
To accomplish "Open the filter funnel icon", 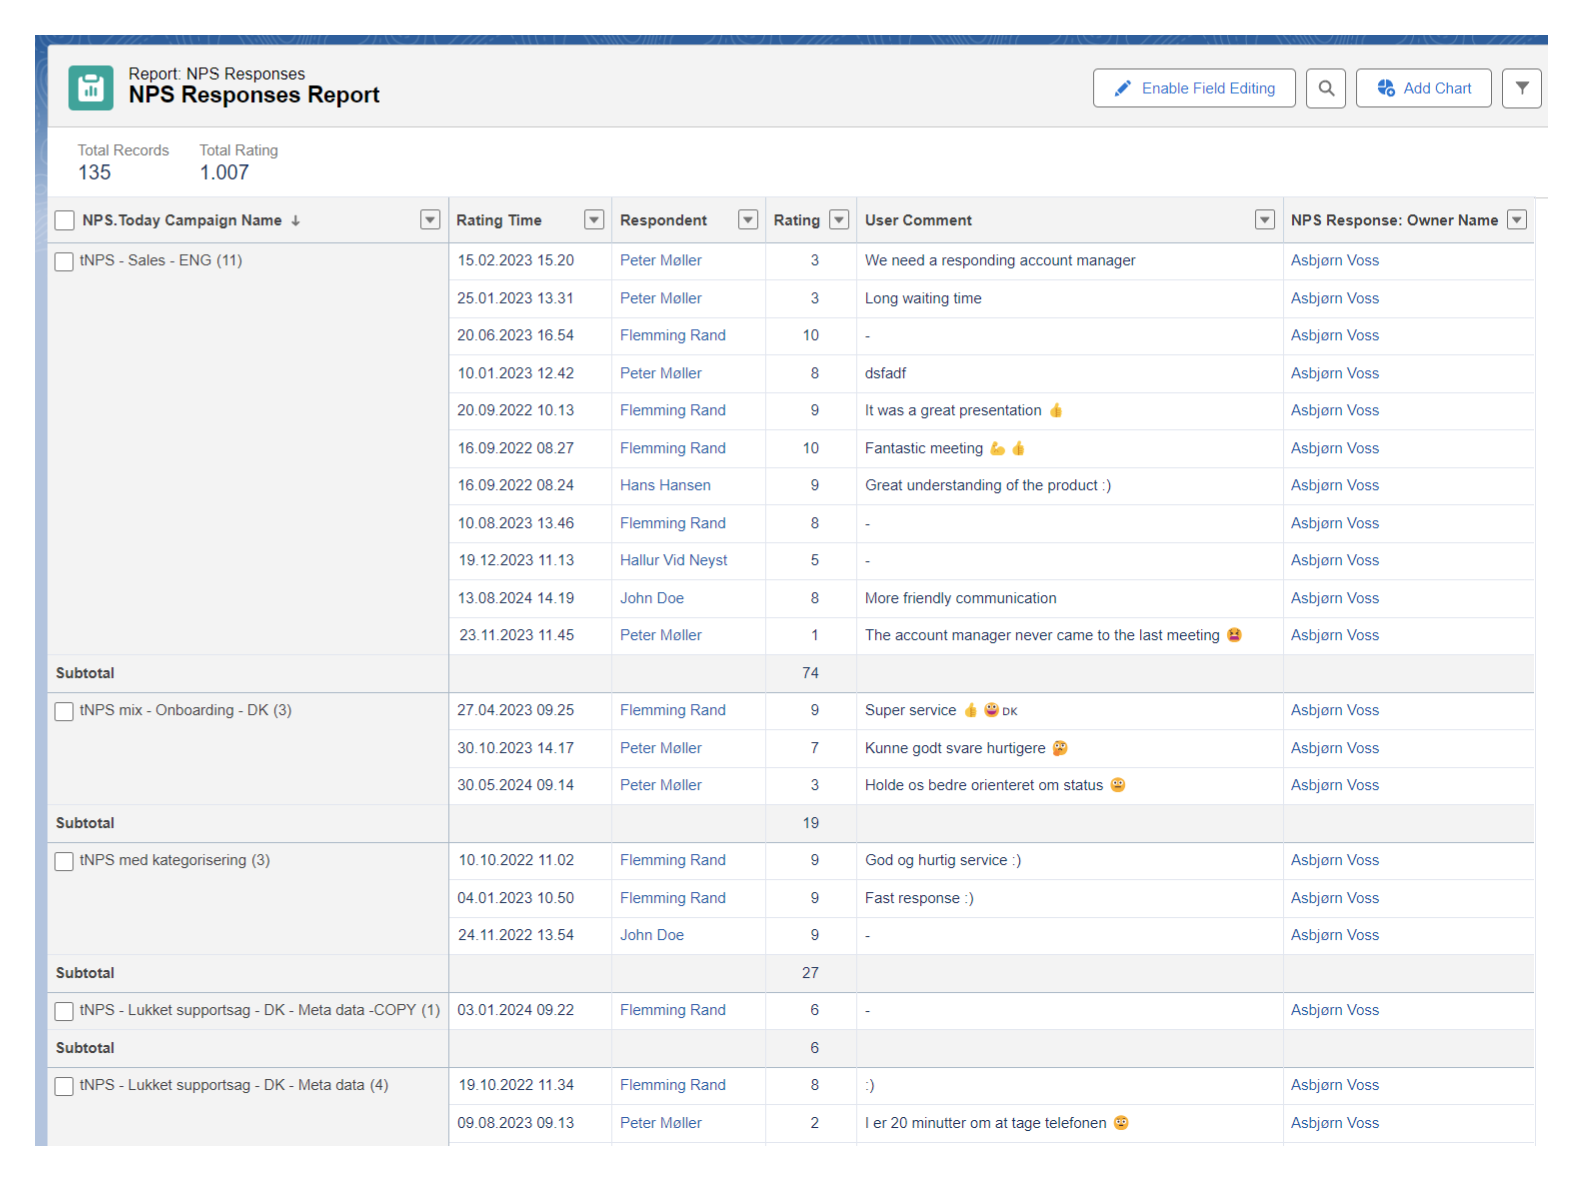I will (1521, 88).
